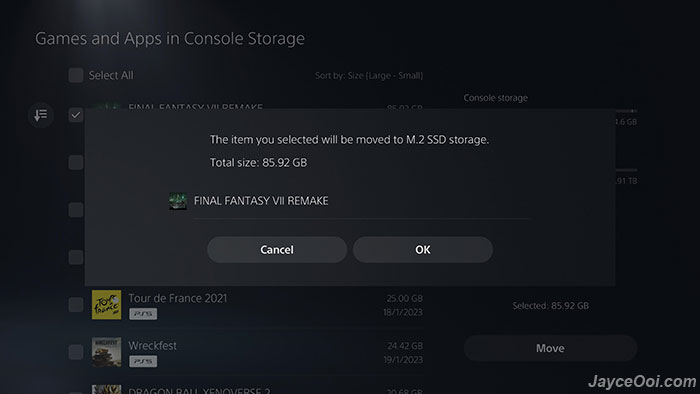Check the Select All checkbox
Screen dimensions: 700x394
[x=76, y=75]
